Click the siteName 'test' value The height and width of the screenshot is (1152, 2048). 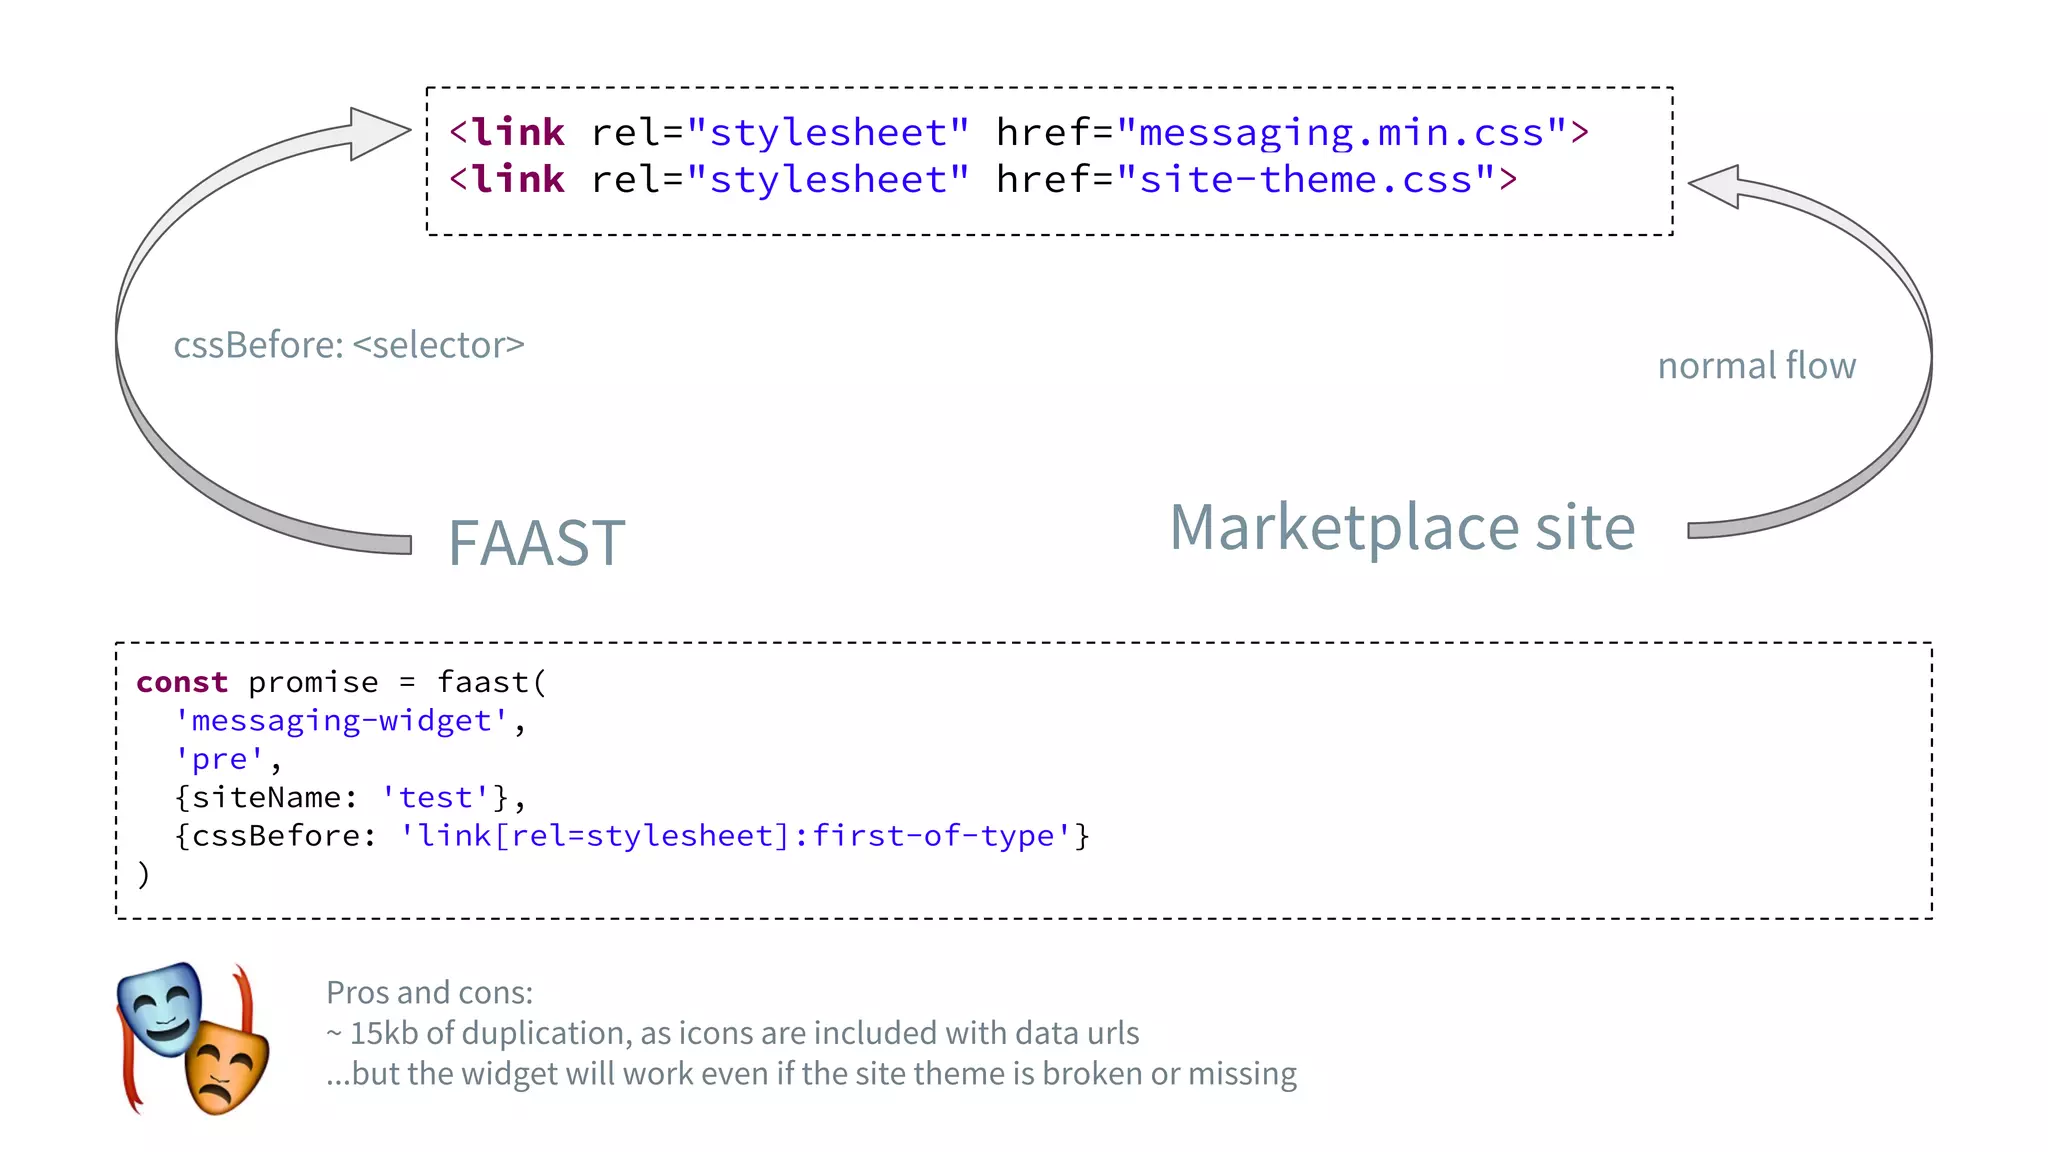(x=434, y=798)
